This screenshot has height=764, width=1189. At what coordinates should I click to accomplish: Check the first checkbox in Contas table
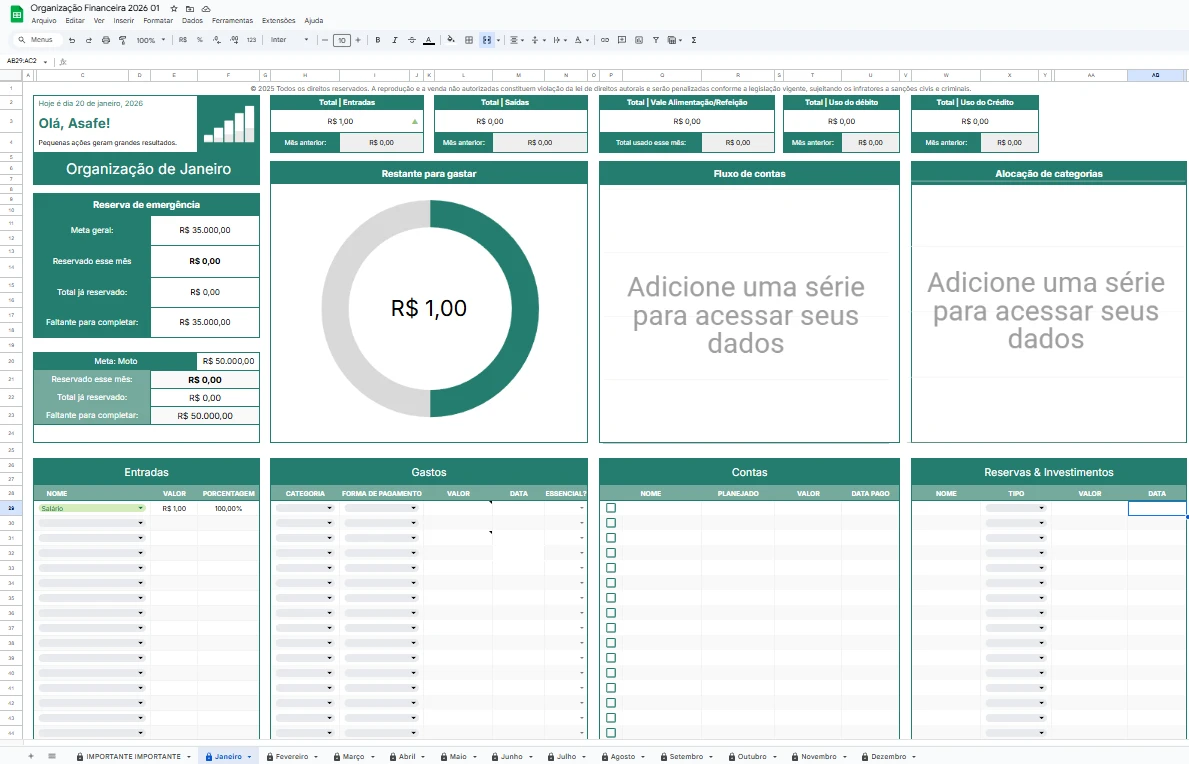point(611,508)
